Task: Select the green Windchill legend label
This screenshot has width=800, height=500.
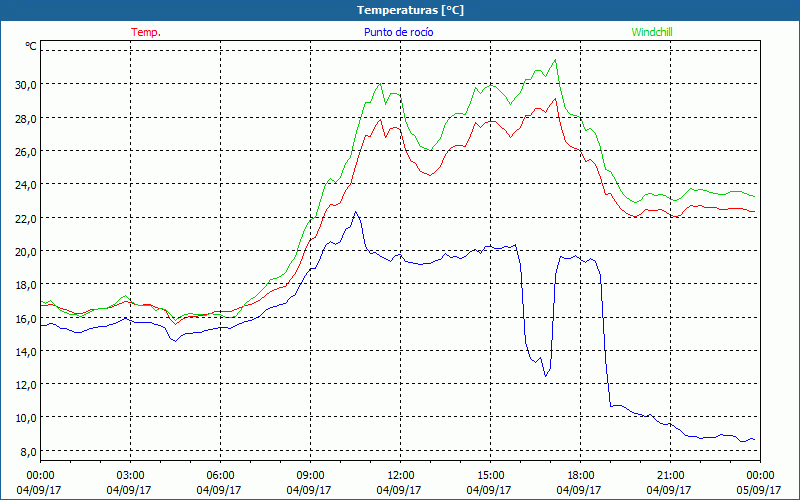Action: click(652, 32)
